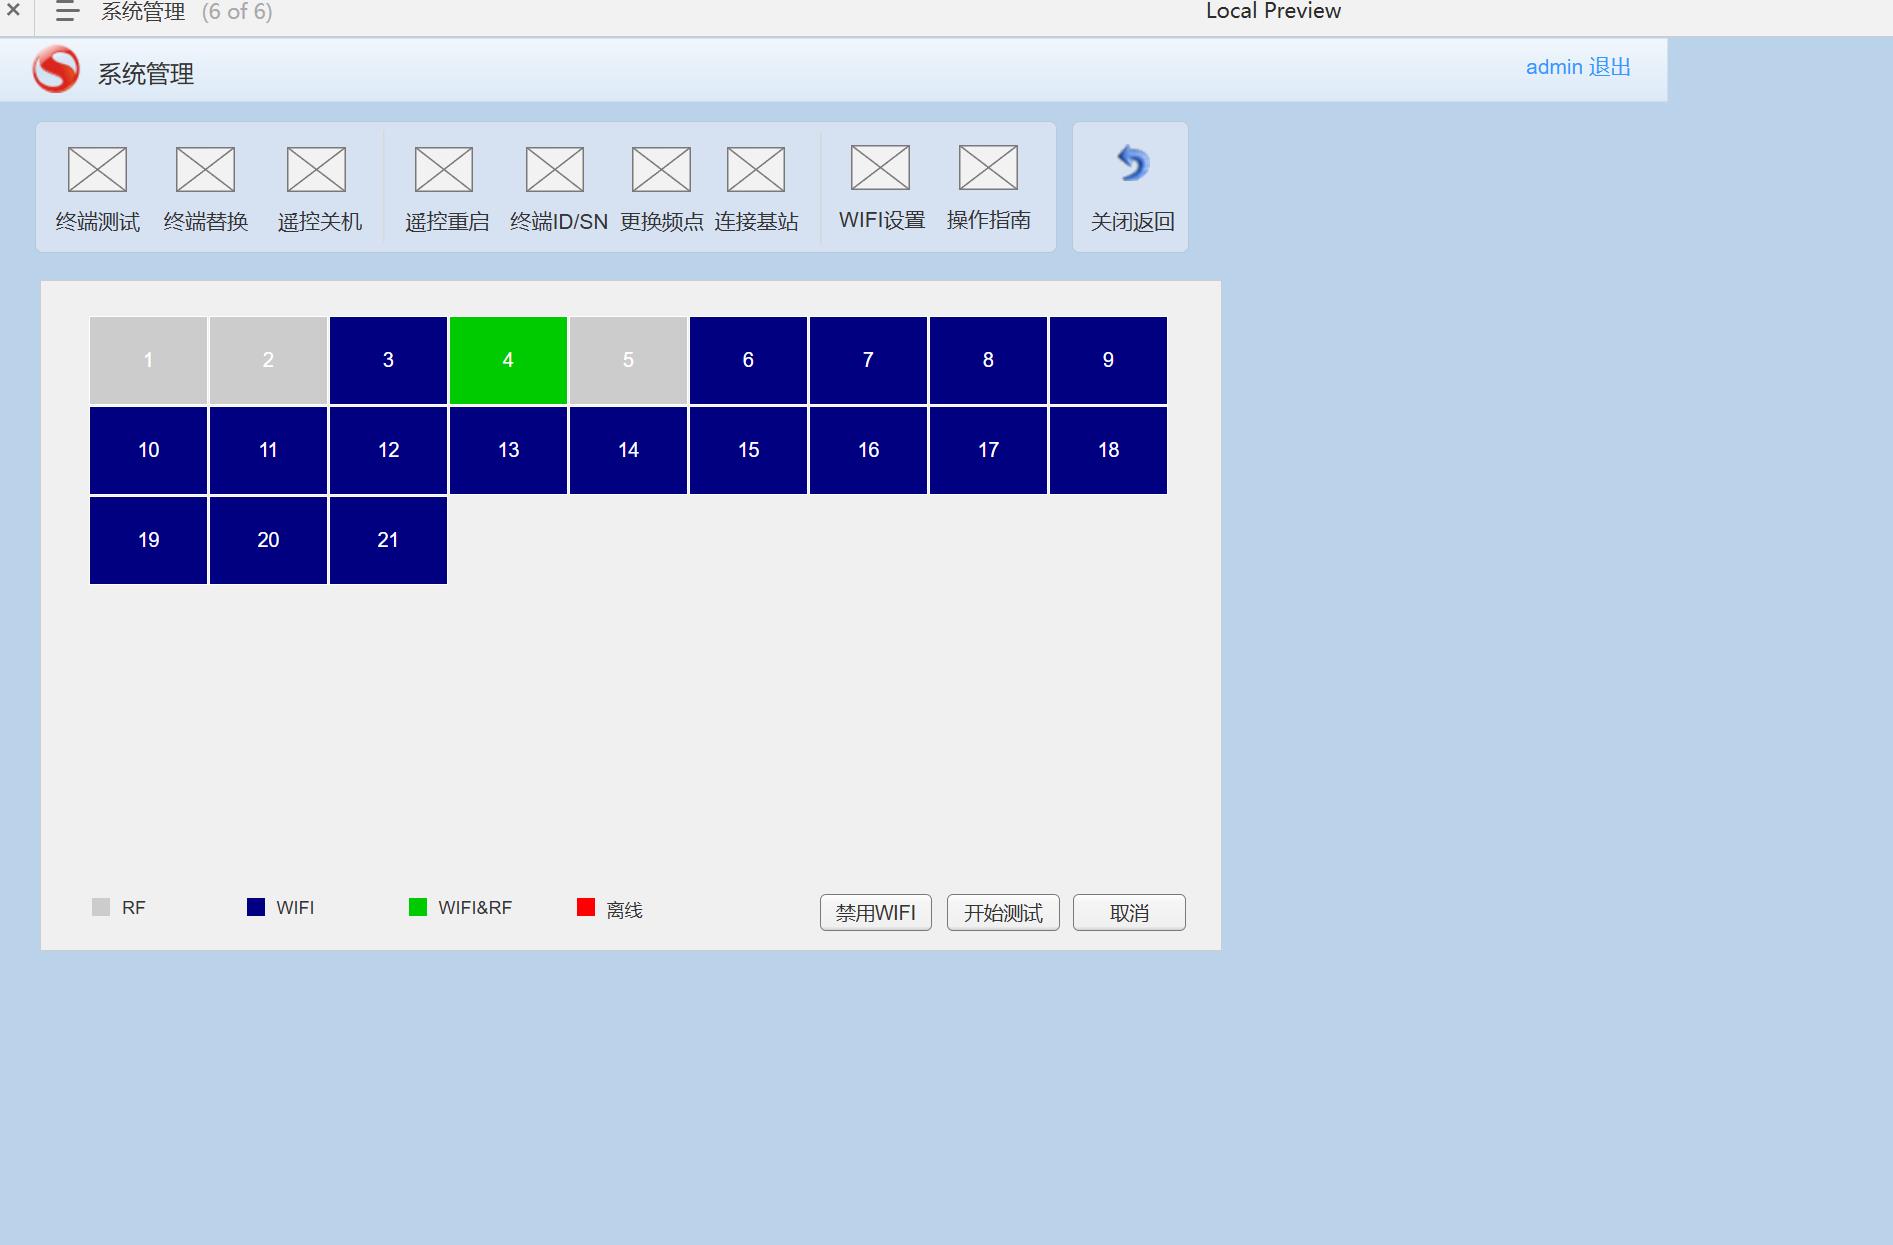Select the 终端替换 icon
This screenshot has width=1893, height=1245.
[205, 169]
